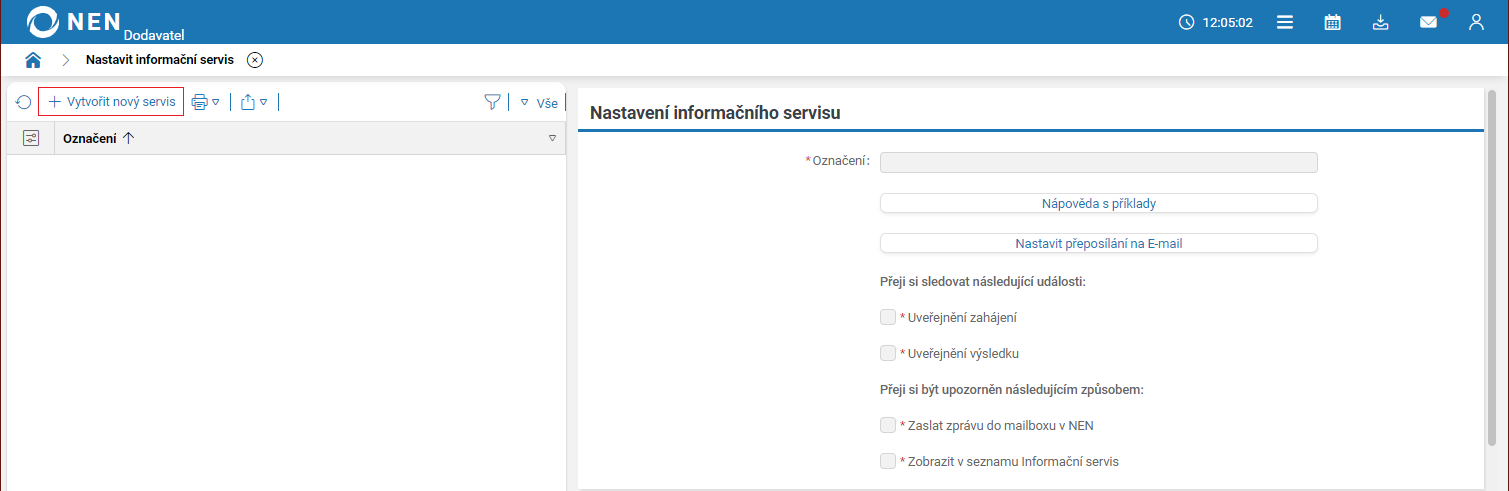Check the Uveřejnění zahájení checkbox
This screenshot has width=1509, height=491.
tap(888, 317)
